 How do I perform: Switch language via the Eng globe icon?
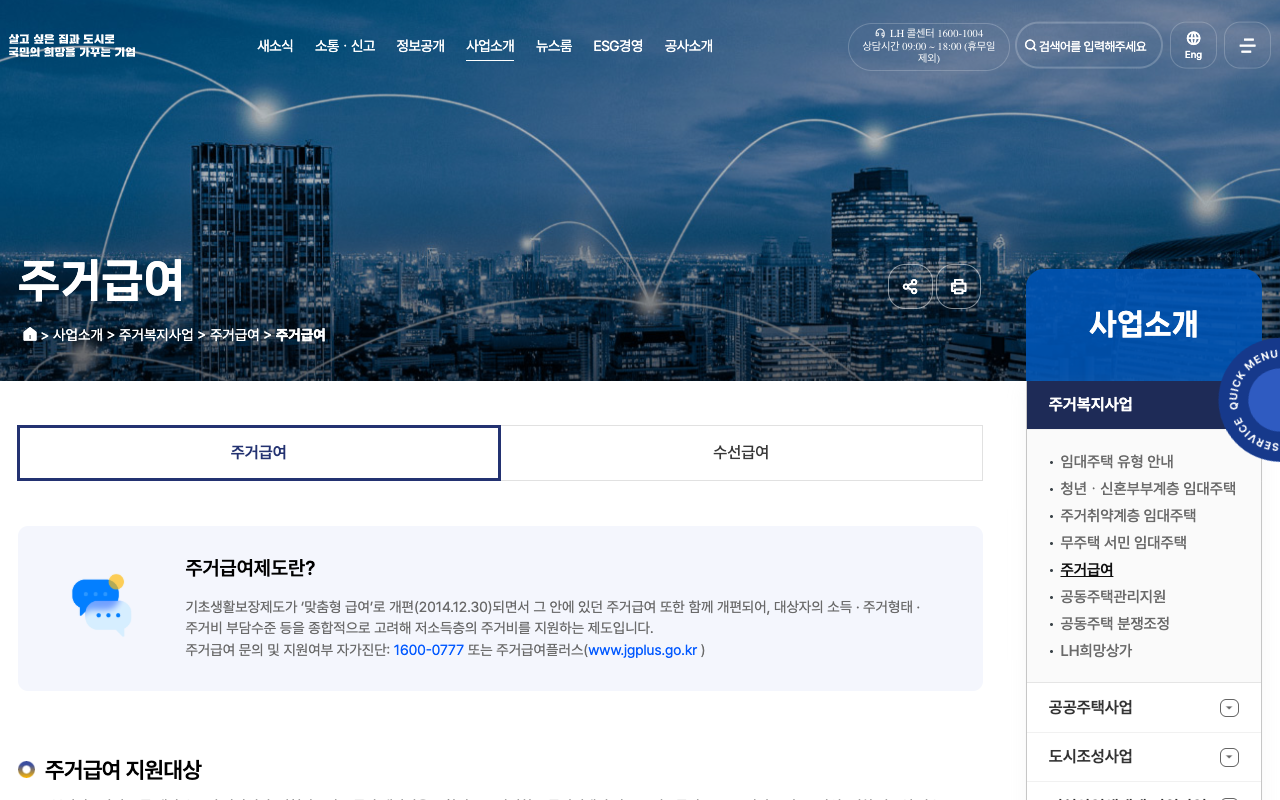point(1193,46)
